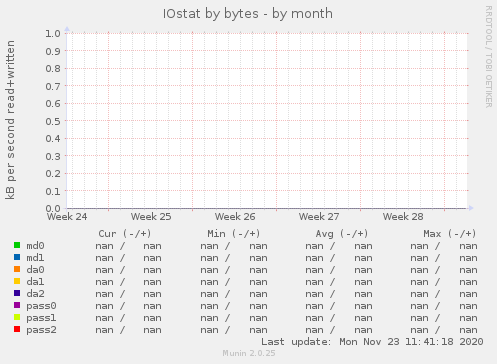Select the pass0 legend label
Viewport: 497px width, 364px height.
41,306
